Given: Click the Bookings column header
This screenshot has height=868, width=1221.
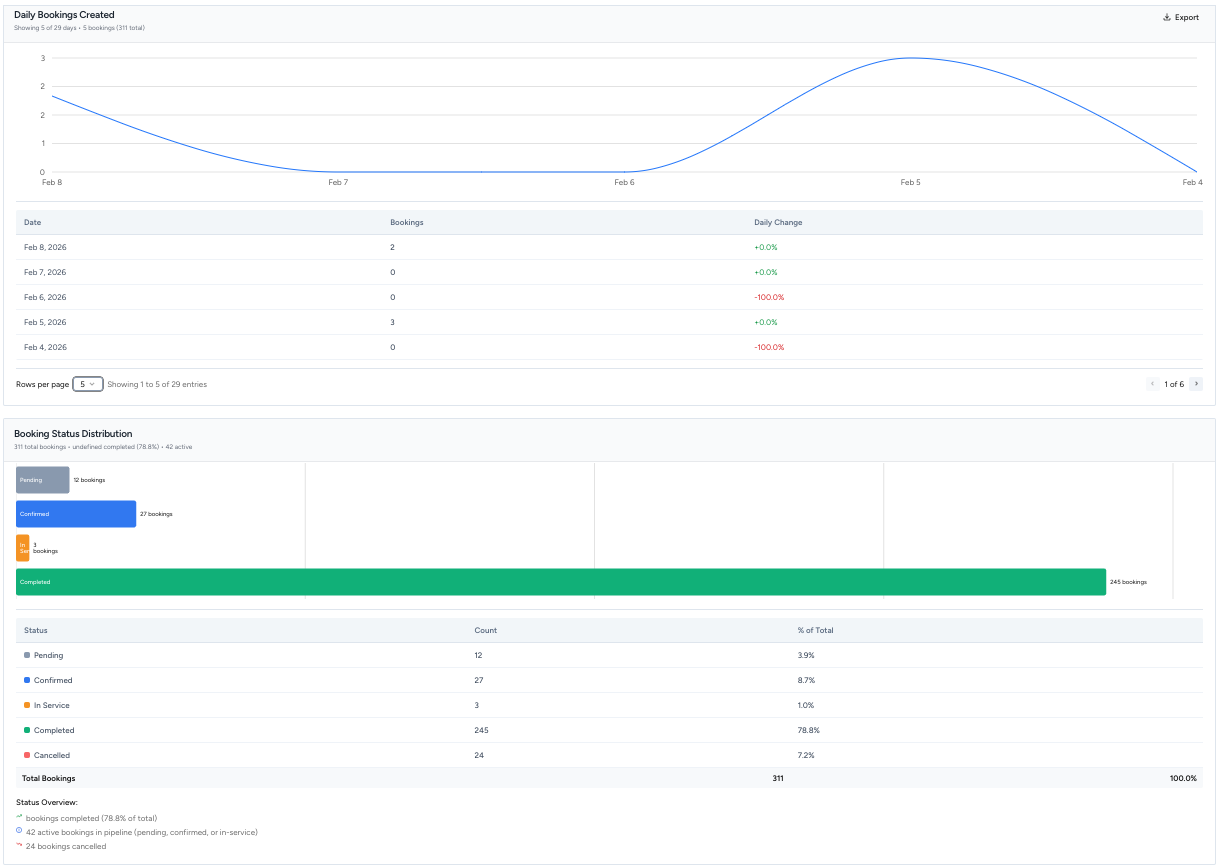Looking at the screenshot, I should pyautogui.click(x=406, y=221).
